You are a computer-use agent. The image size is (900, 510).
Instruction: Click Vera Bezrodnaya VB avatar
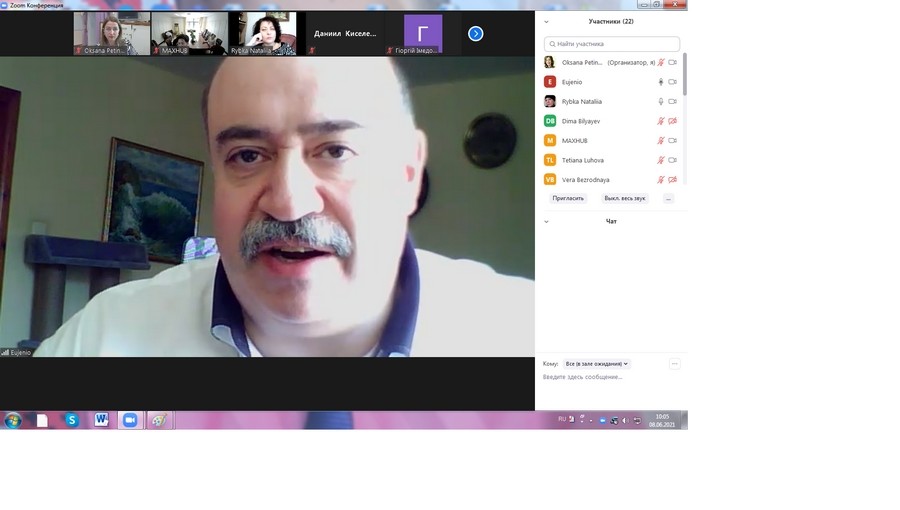[x=550, y=179]
